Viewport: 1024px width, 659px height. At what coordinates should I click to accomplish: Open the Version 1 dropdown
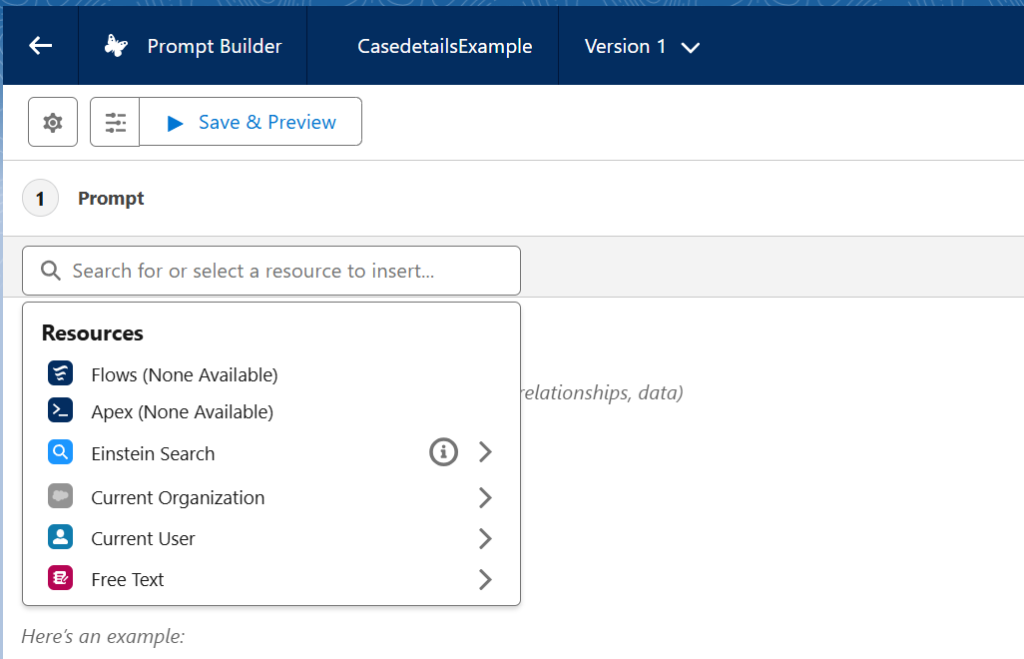coord(642,46)
